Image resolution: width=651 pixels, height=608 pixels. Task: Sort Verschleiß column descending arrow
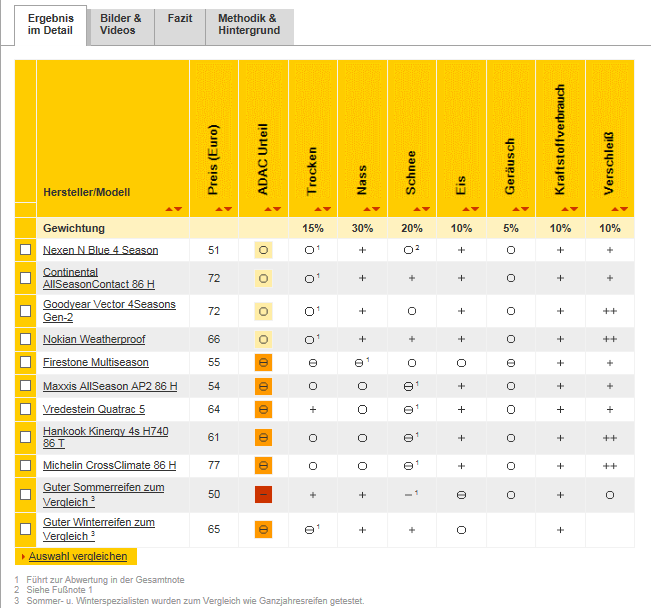(x=624, y=209)
